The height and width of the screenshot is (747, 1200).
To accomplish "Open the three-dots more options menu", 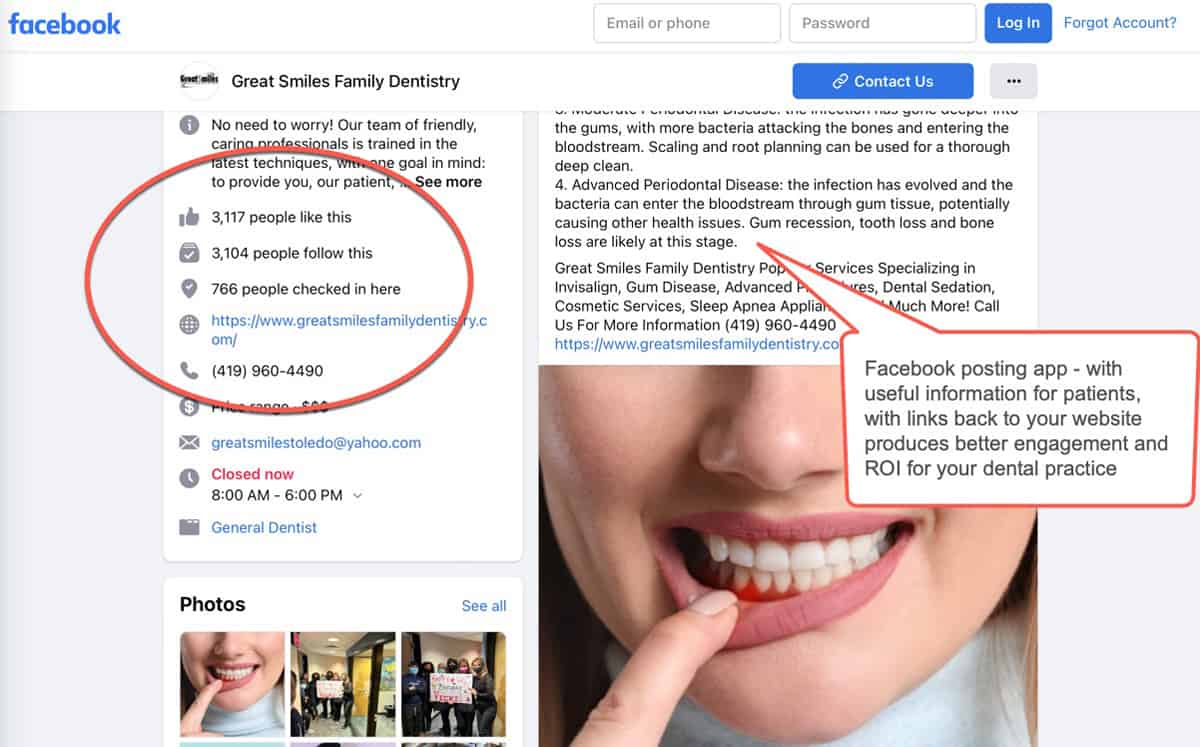I will pos(1014,81).
